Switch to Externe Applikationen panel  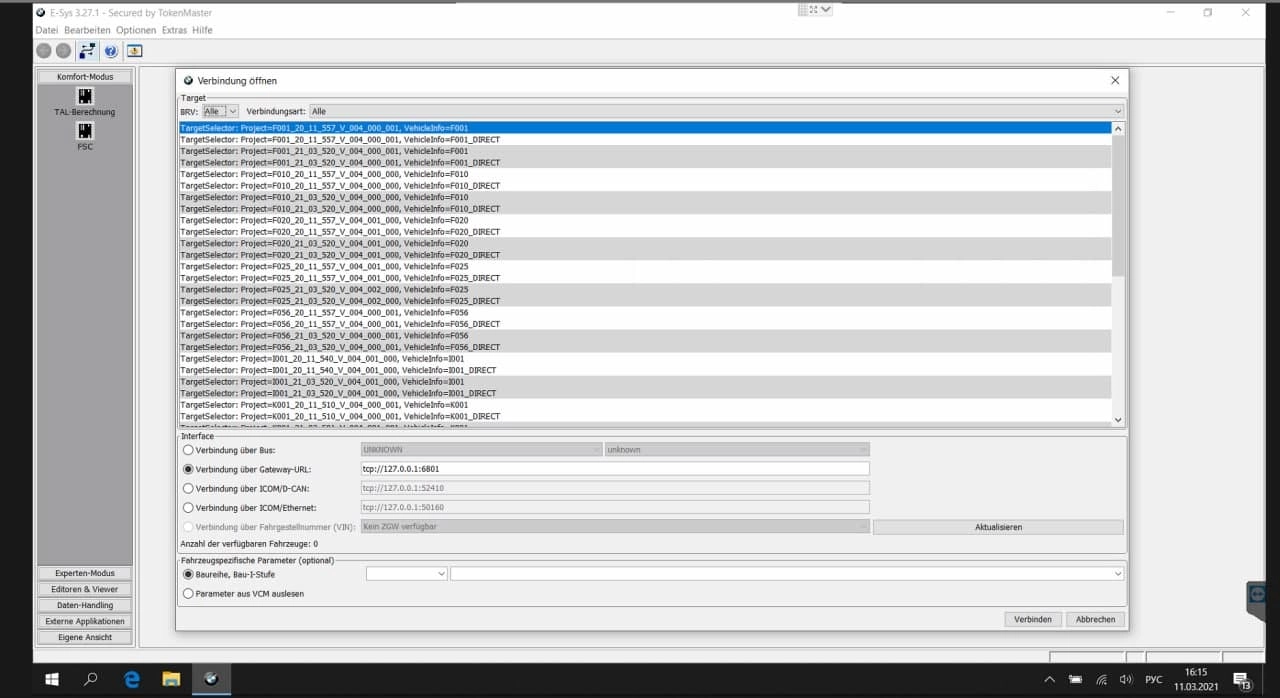(x=85, y=621)
